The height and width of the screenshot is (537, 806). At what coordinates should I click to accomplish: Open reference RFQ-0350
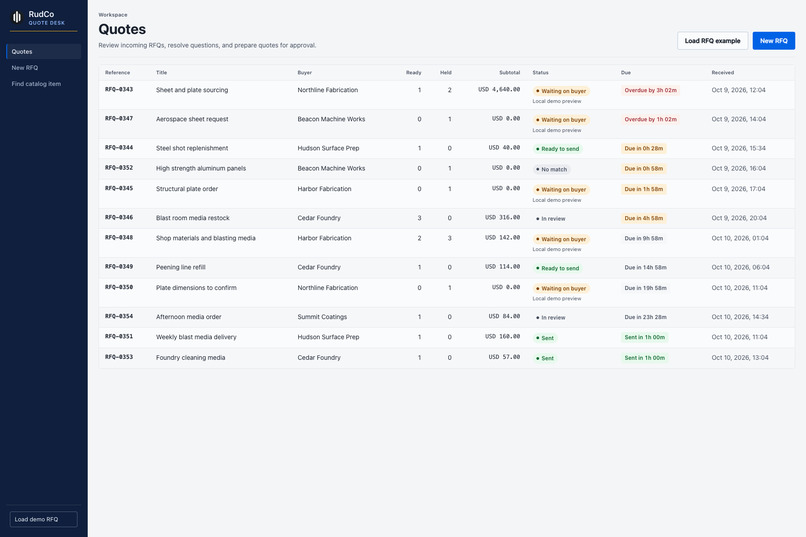tap(119, 288)
